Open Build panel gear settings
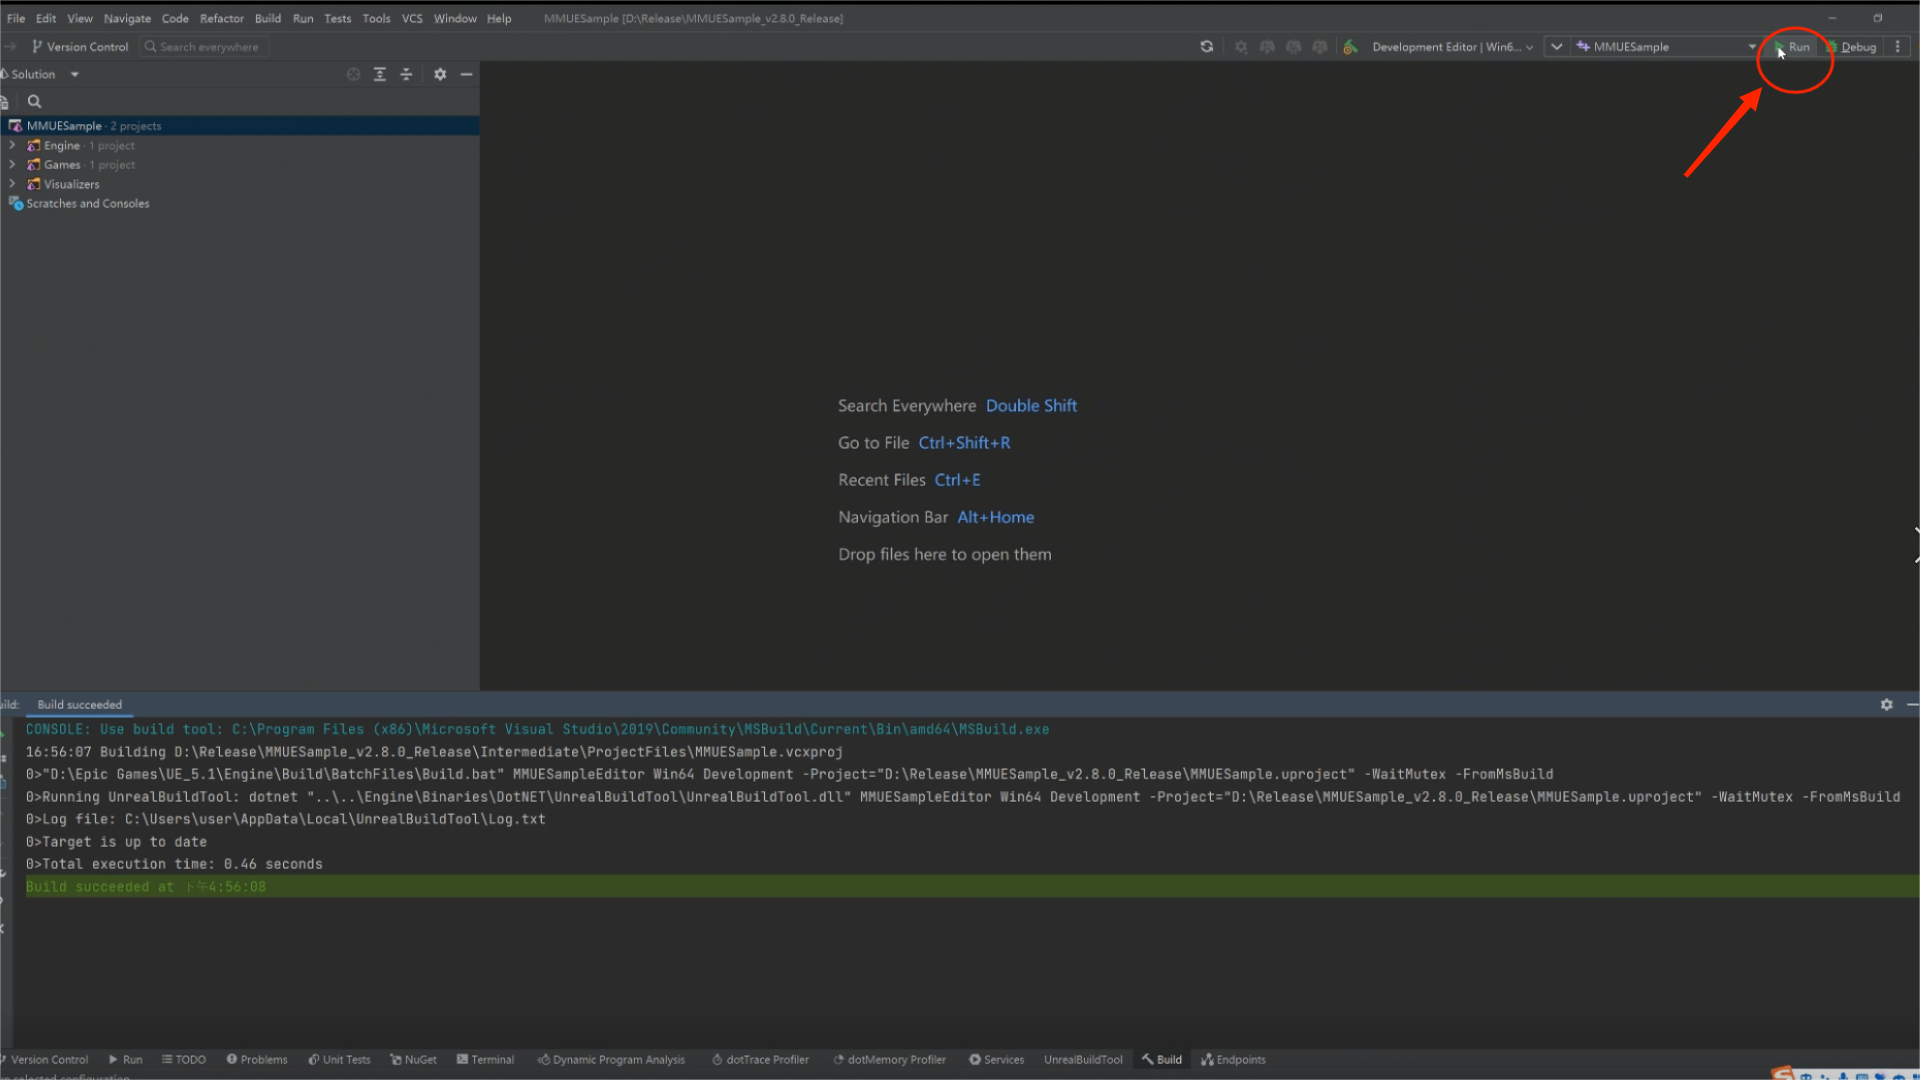 coord(1886,704)
